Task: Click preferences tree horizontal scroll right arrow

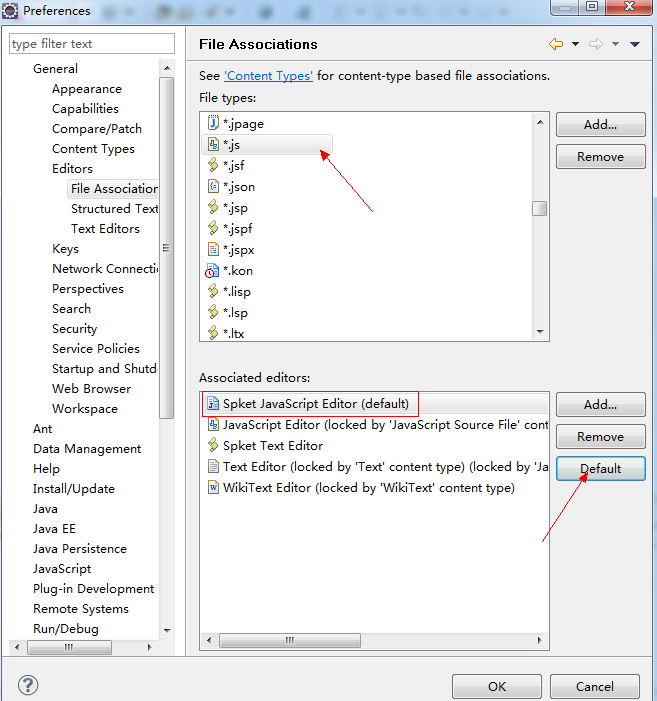Action: tap(149, 647)
